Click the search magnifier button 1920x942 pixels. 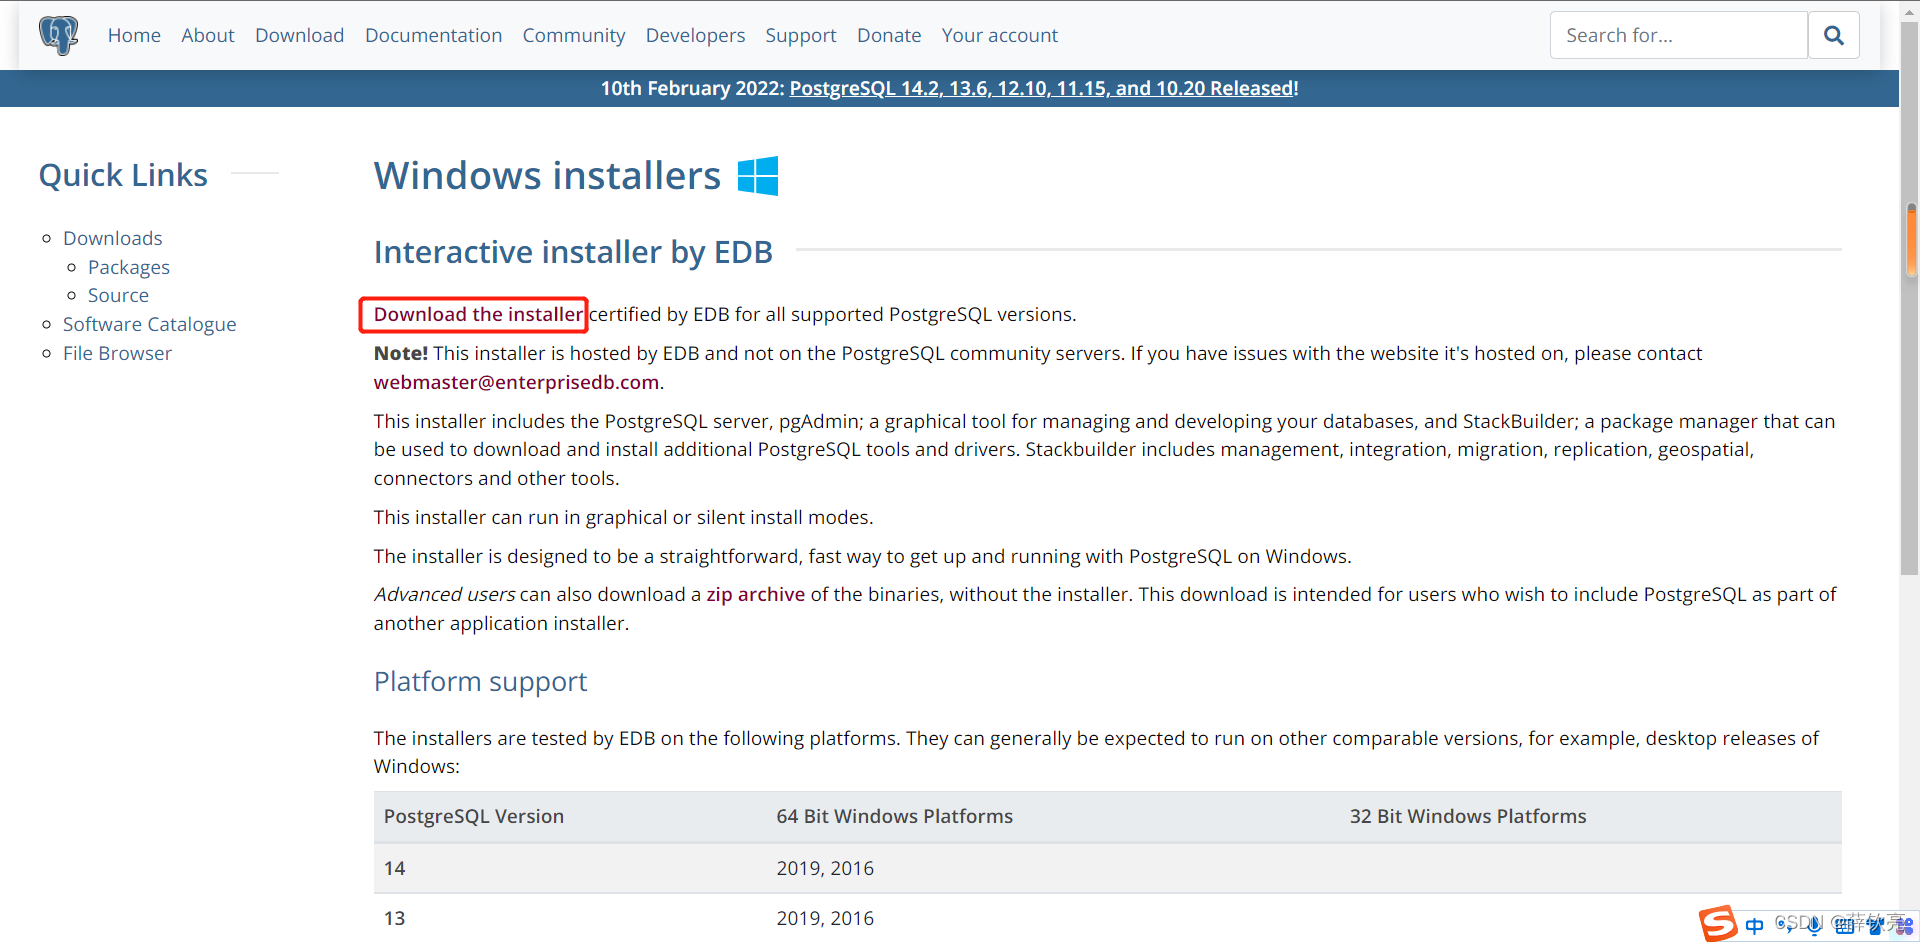1833,35
